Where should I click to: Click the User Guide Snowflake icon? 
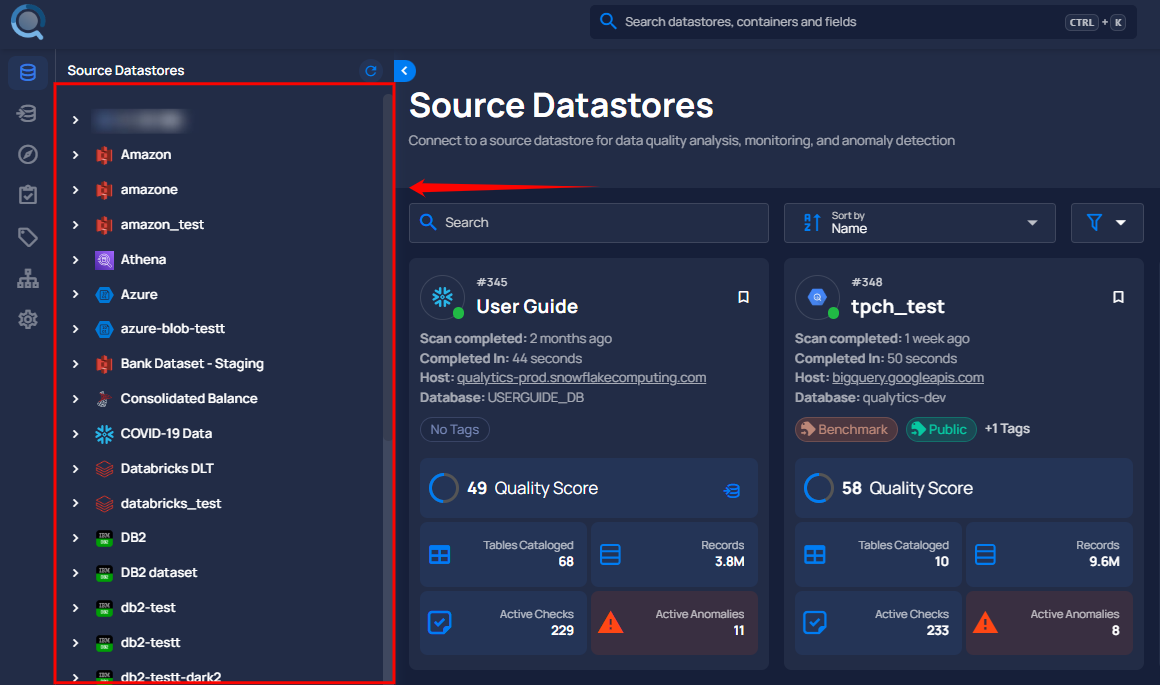point(442,297)
